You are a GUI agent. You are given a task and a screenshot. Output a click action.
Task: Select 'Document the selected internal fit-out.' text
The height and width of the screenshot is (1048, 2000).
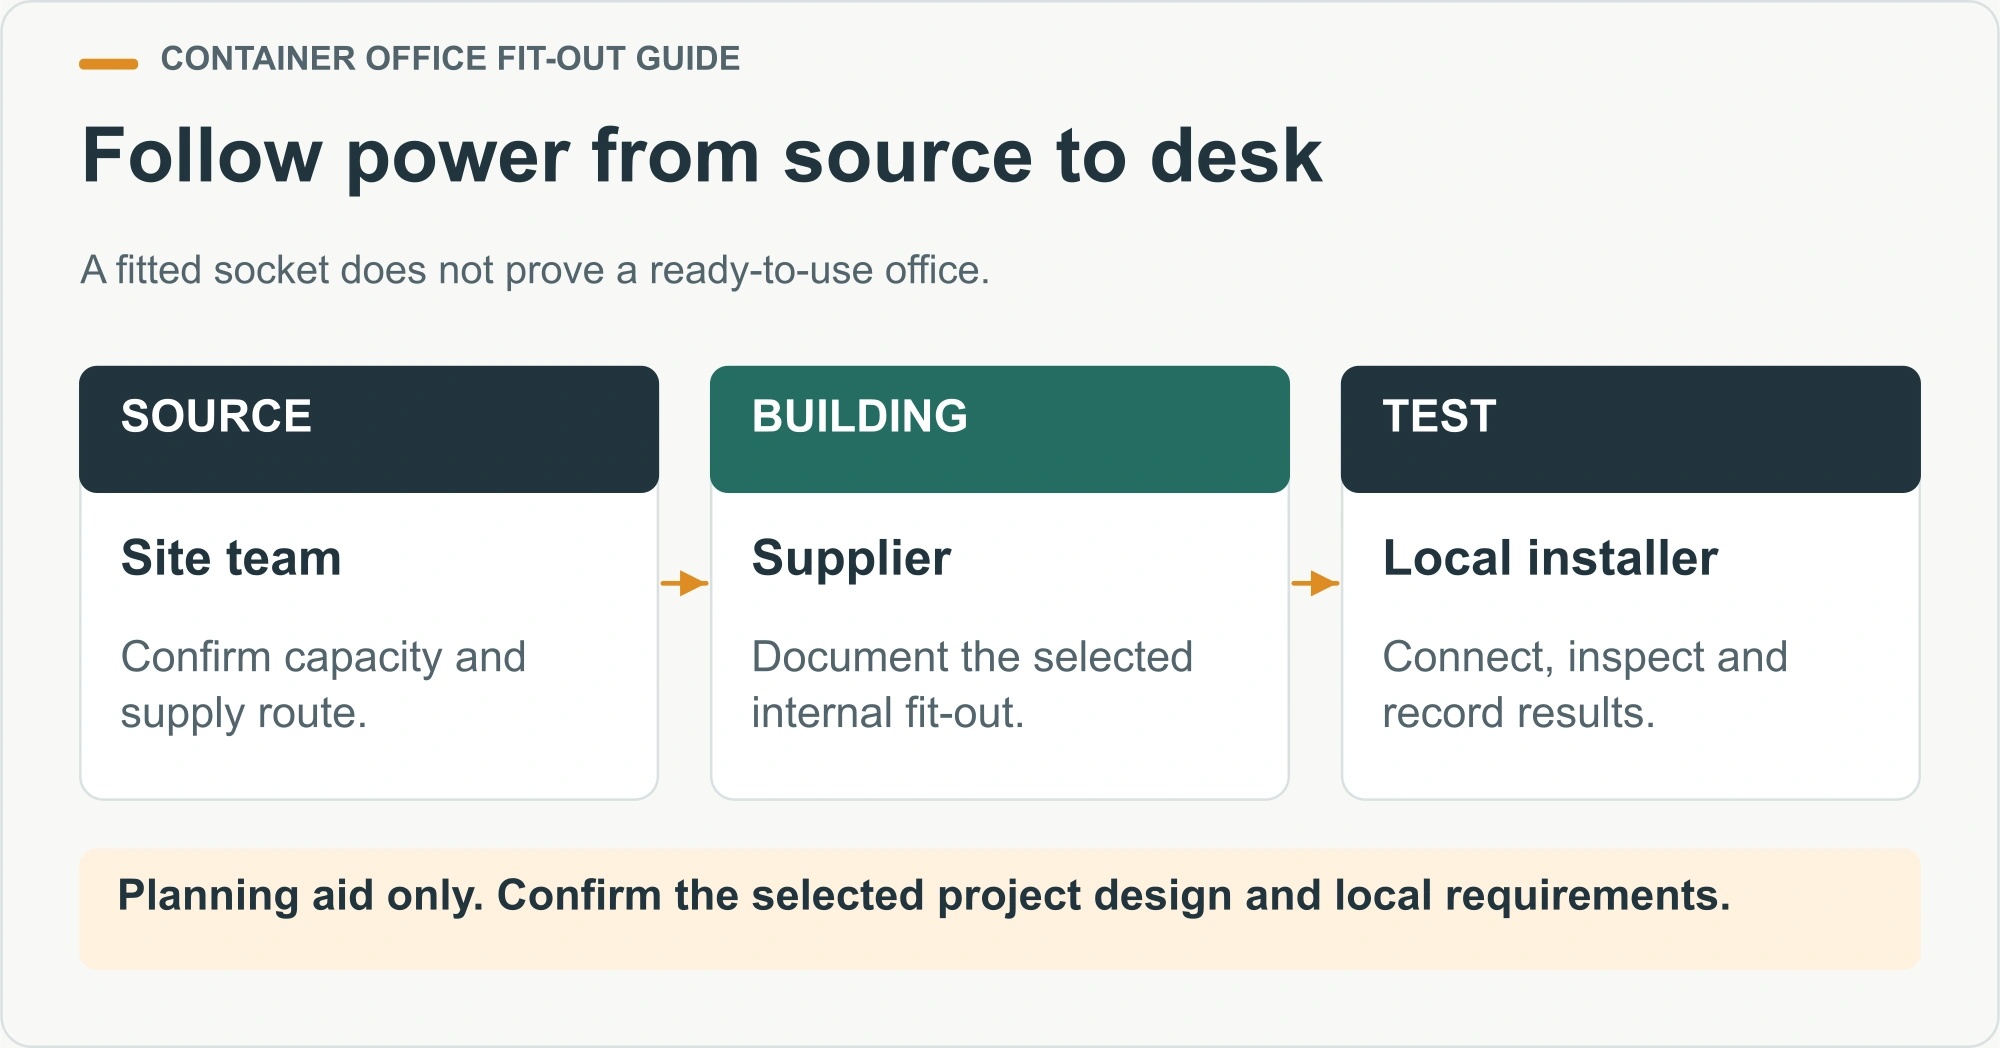click(972, 686)
